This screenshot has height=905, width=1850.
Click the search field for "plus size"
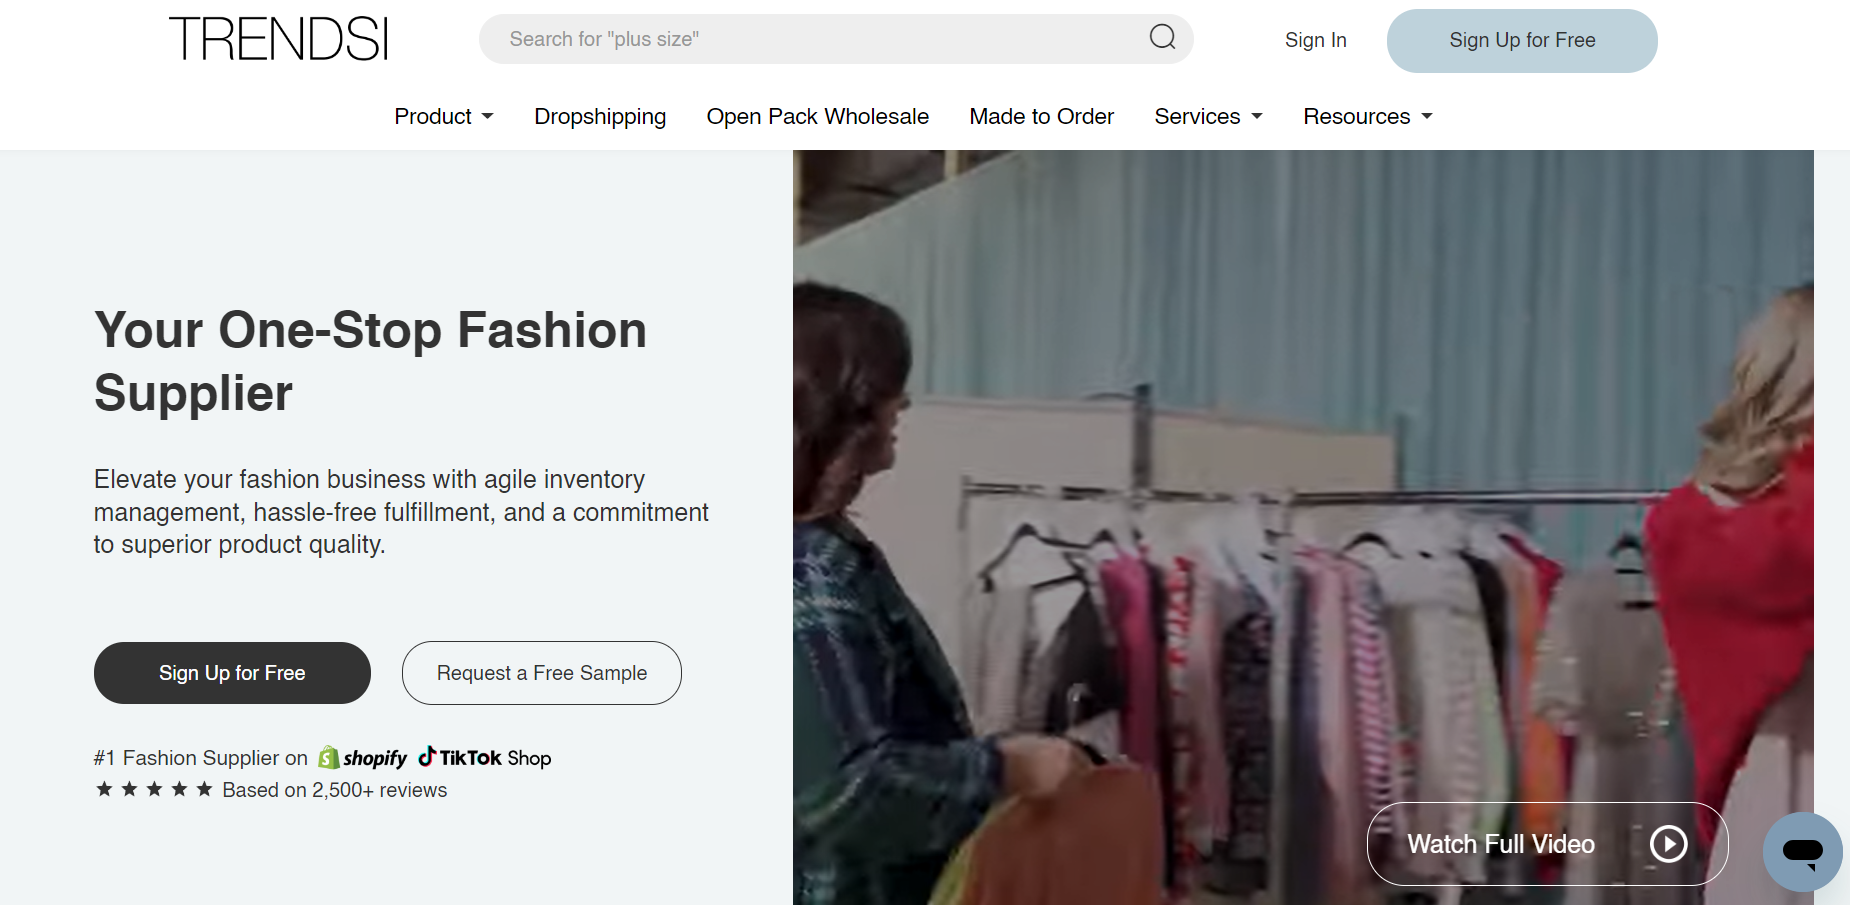[x=836, y=39]
